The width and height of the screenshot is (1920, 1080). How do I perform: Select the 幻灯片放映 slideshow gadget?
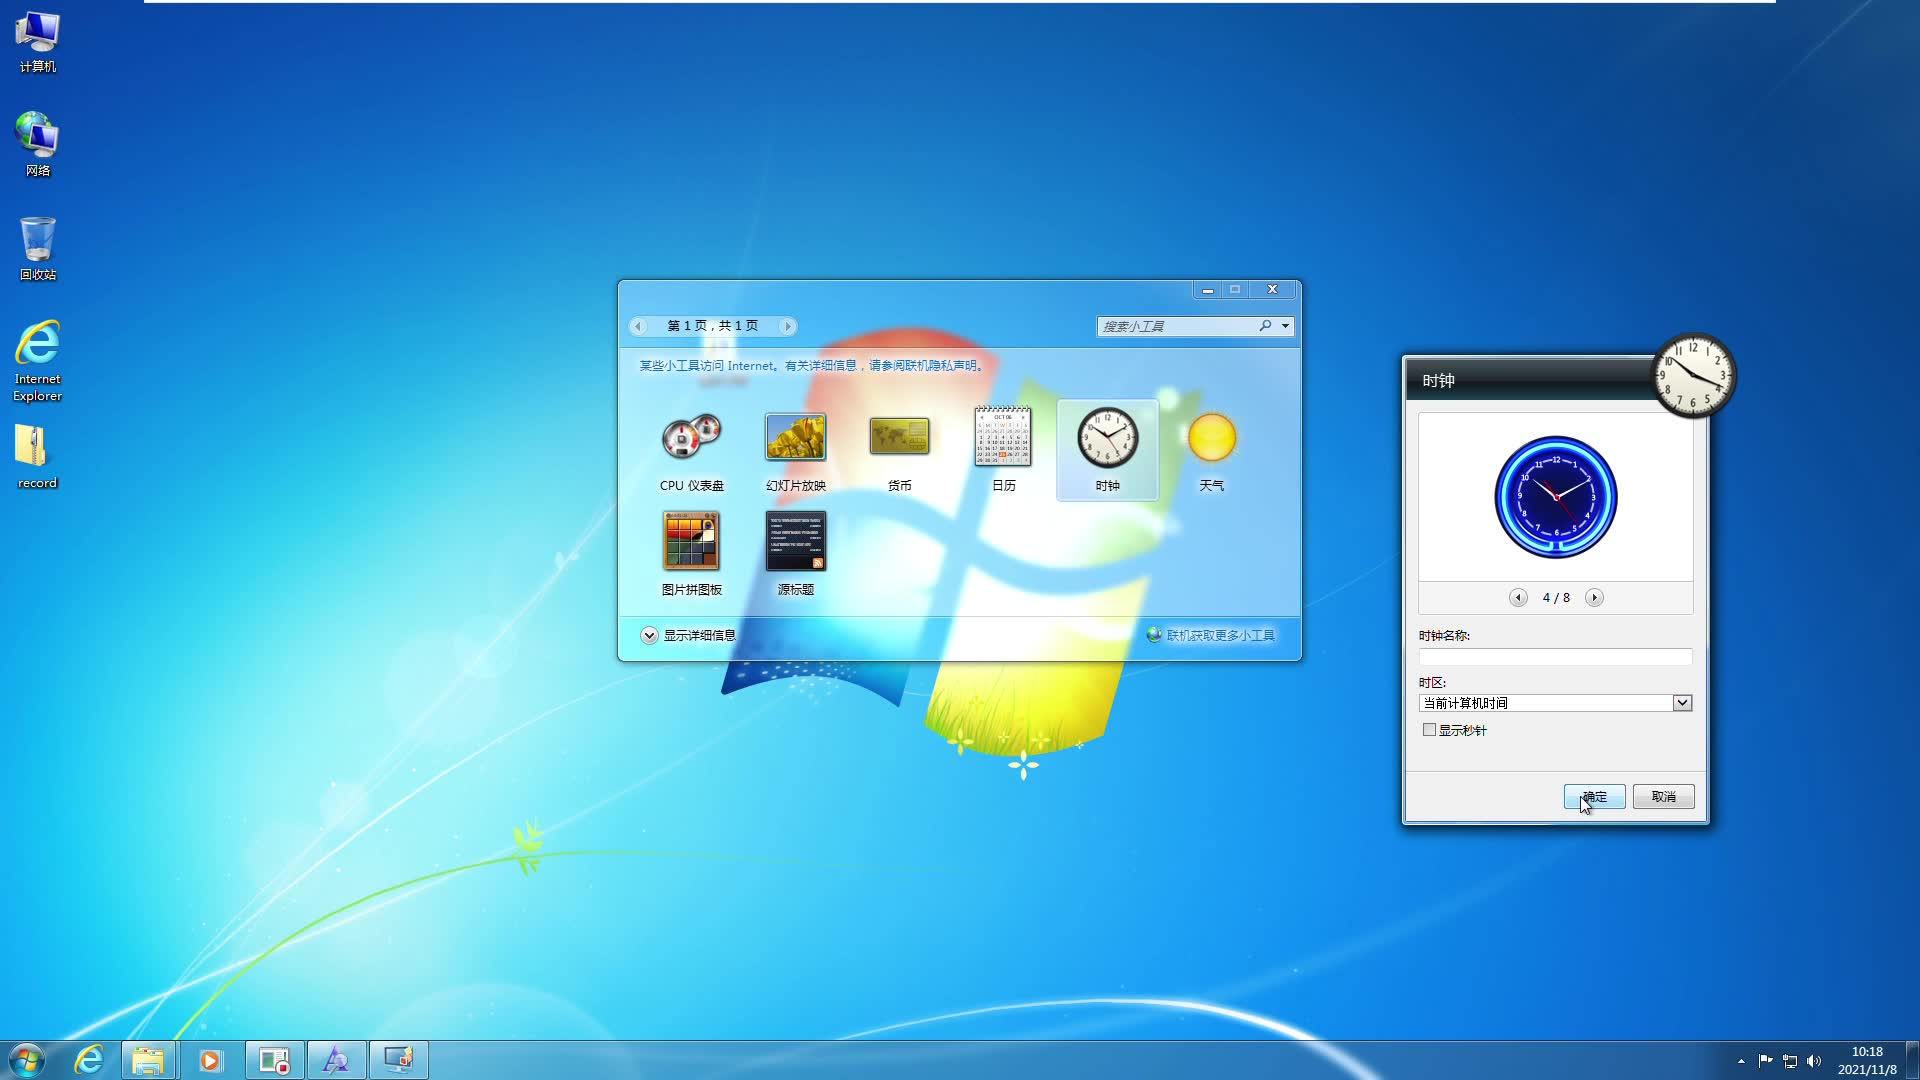pos(795,438)
